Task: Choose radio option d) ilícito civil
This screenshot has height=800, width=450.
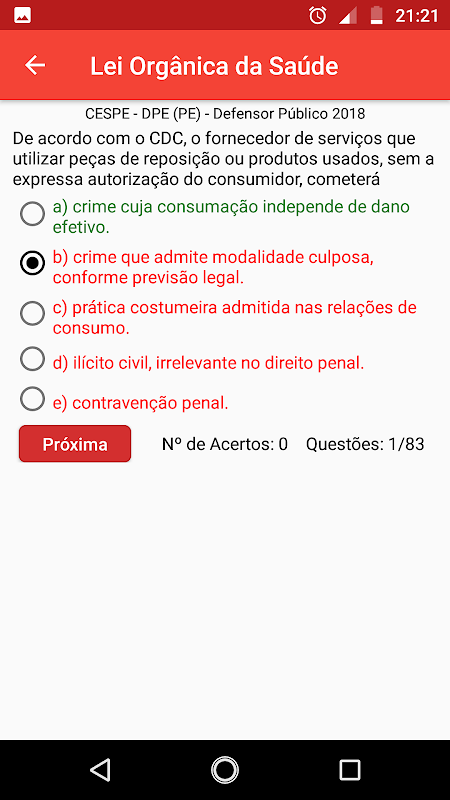Action: click(32, 359)
